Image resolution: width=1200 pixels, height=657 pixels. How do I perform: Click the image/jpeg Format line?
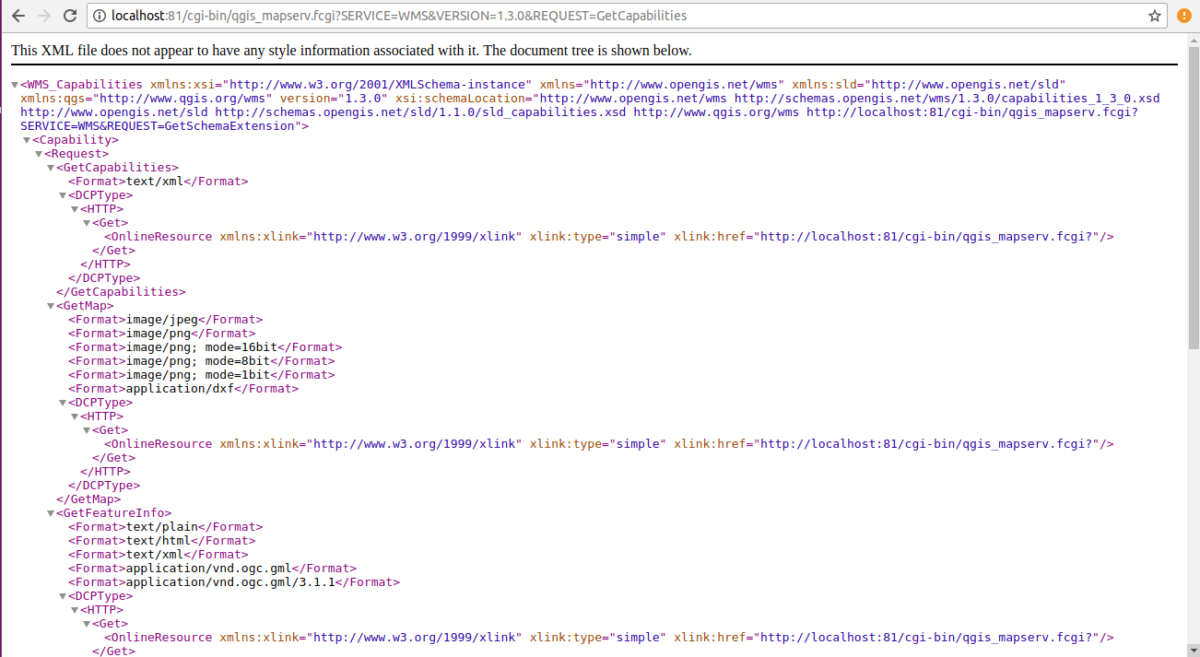[158, 320]
